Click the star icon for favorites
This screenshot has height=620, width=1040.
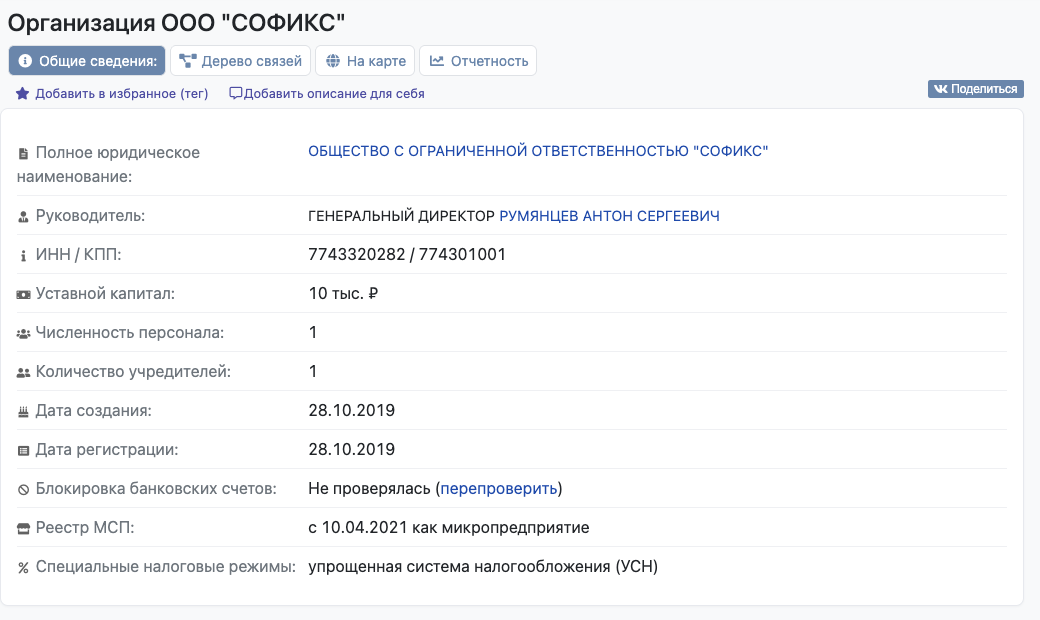(23, 93)
